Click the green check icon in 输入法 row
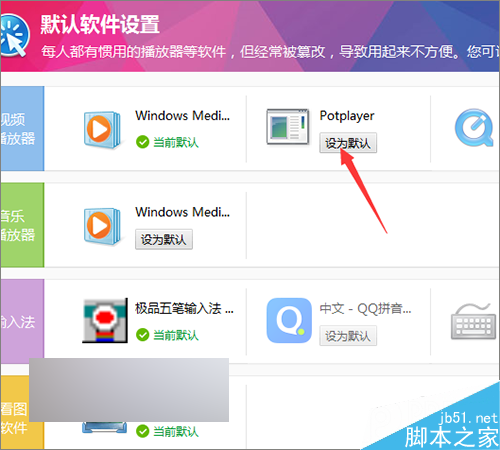 click(142, 335)
